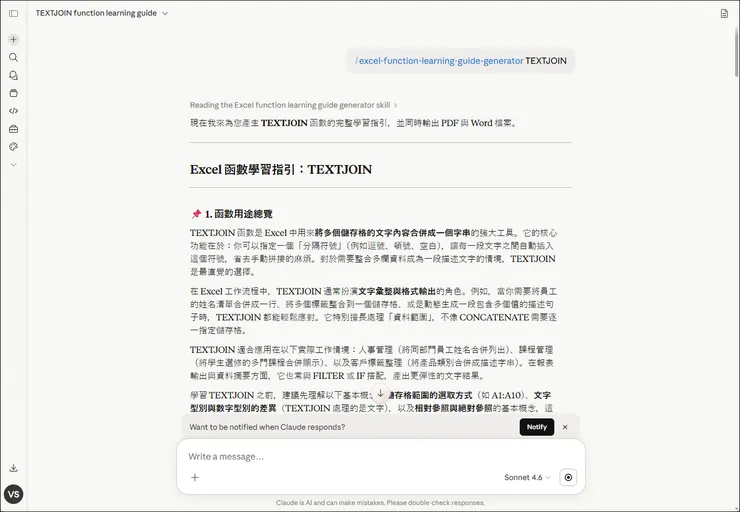Click the Notify button
The height and width of the screenshot is (512, 740).
point(537,427)
